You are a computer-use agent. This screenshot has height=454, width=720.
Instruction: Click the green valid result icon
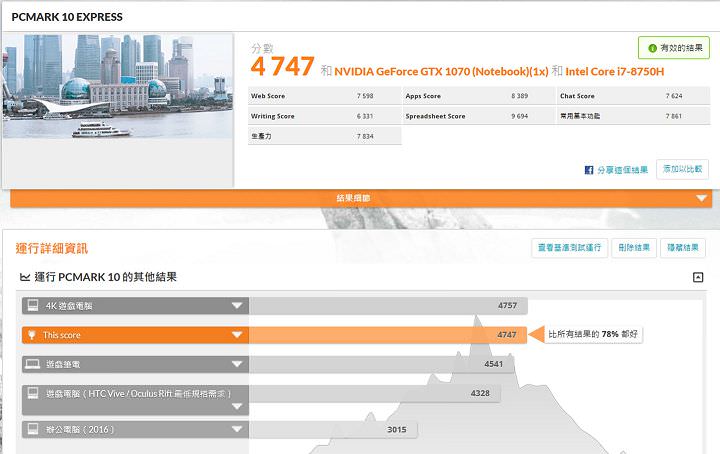click(x=653, y=48)
